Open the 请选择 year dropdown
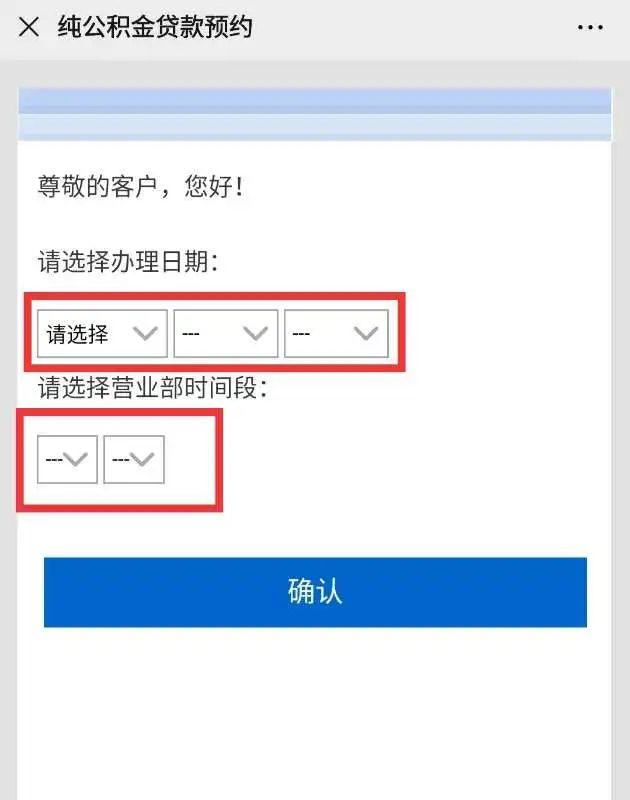630x800 pixels. pyautogui.click(x=102, y=333)
